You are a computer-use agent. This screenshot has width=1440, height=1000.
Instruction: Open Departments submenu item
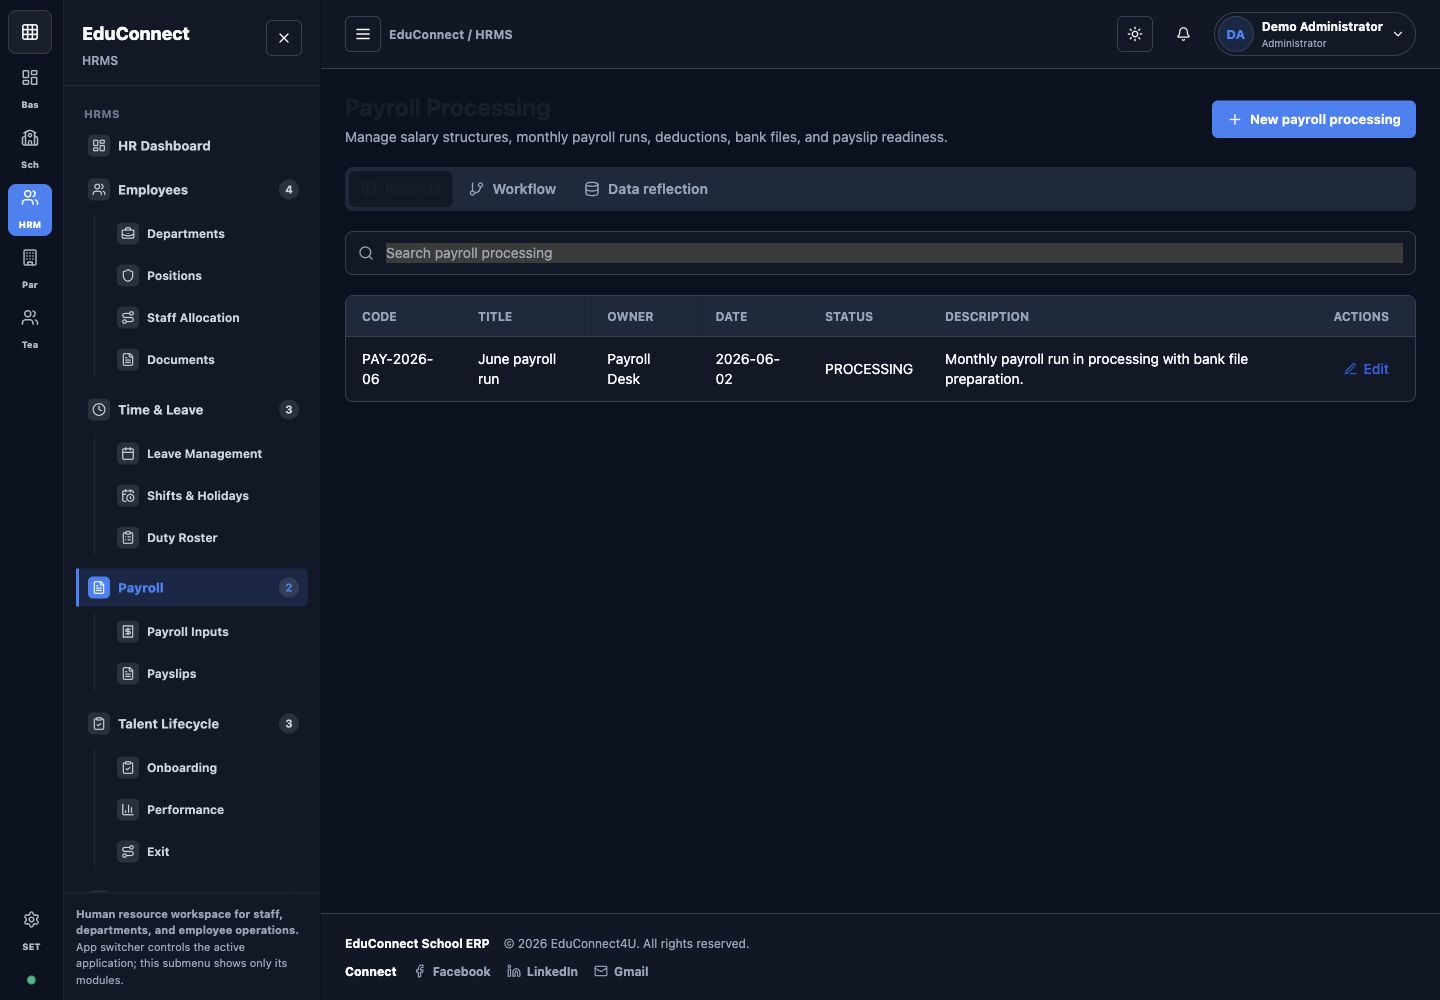click(207, 234)
